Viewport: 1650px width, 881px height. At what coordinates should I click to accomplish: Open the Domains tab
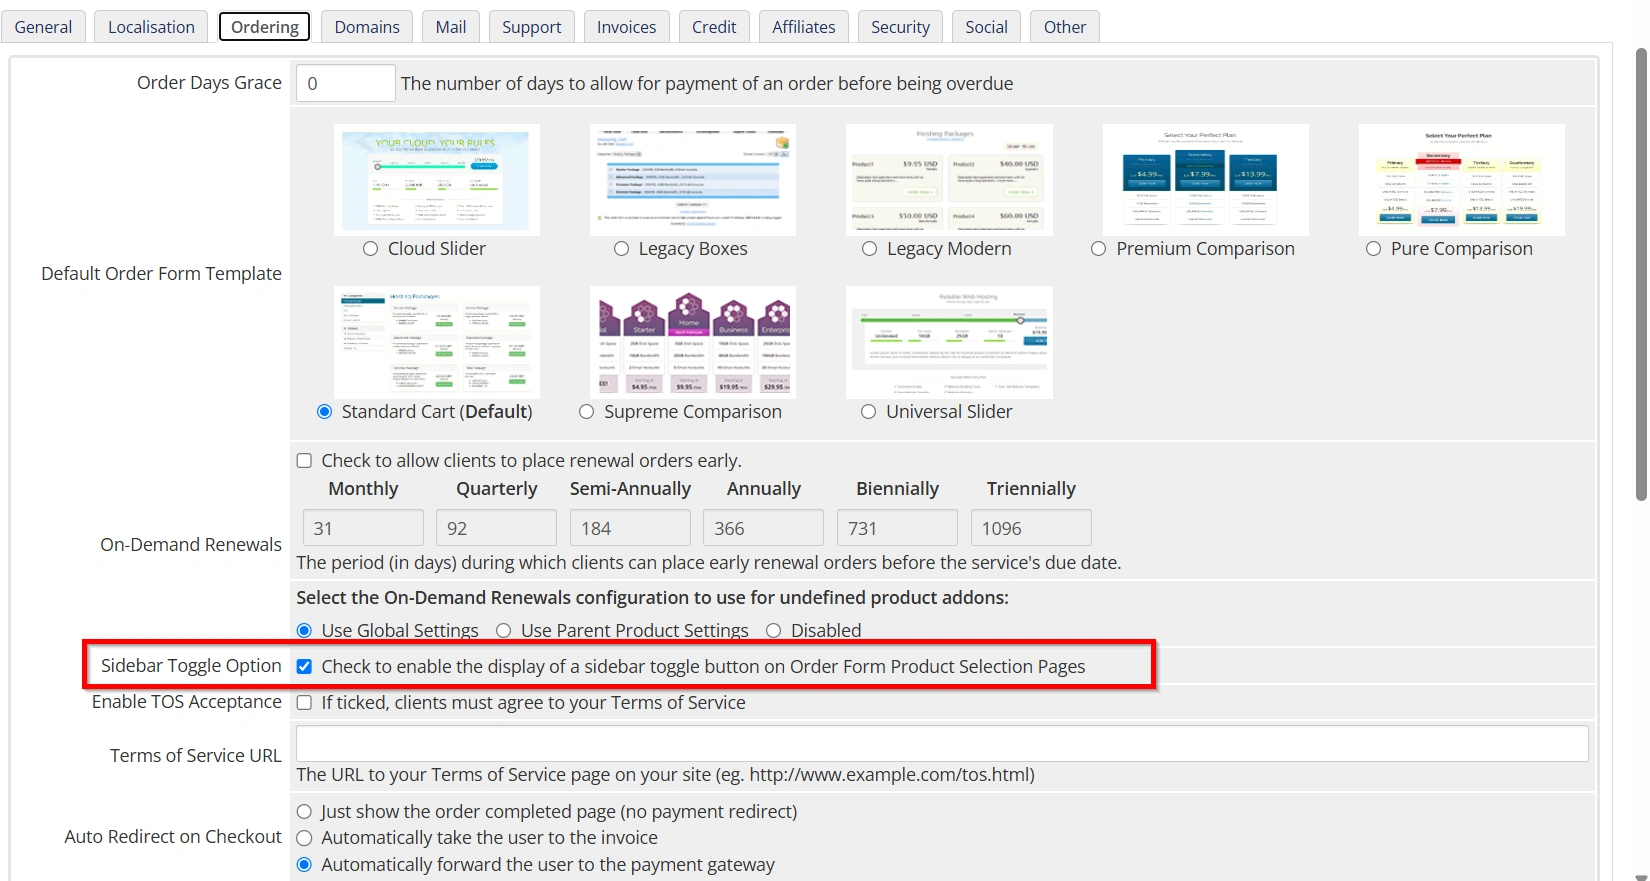point(367,27)
